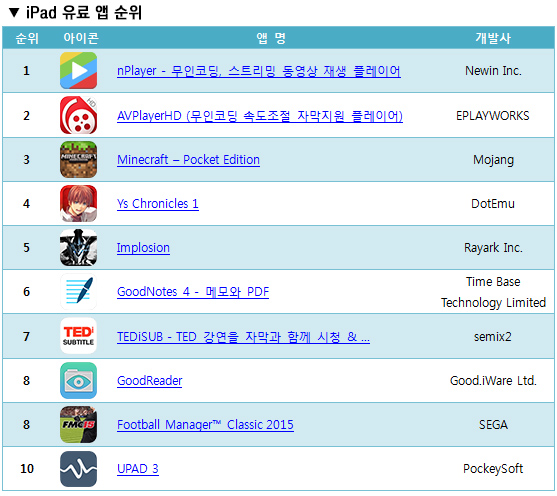Click the Ys Chronicles 1 character icon

[79, 204]
